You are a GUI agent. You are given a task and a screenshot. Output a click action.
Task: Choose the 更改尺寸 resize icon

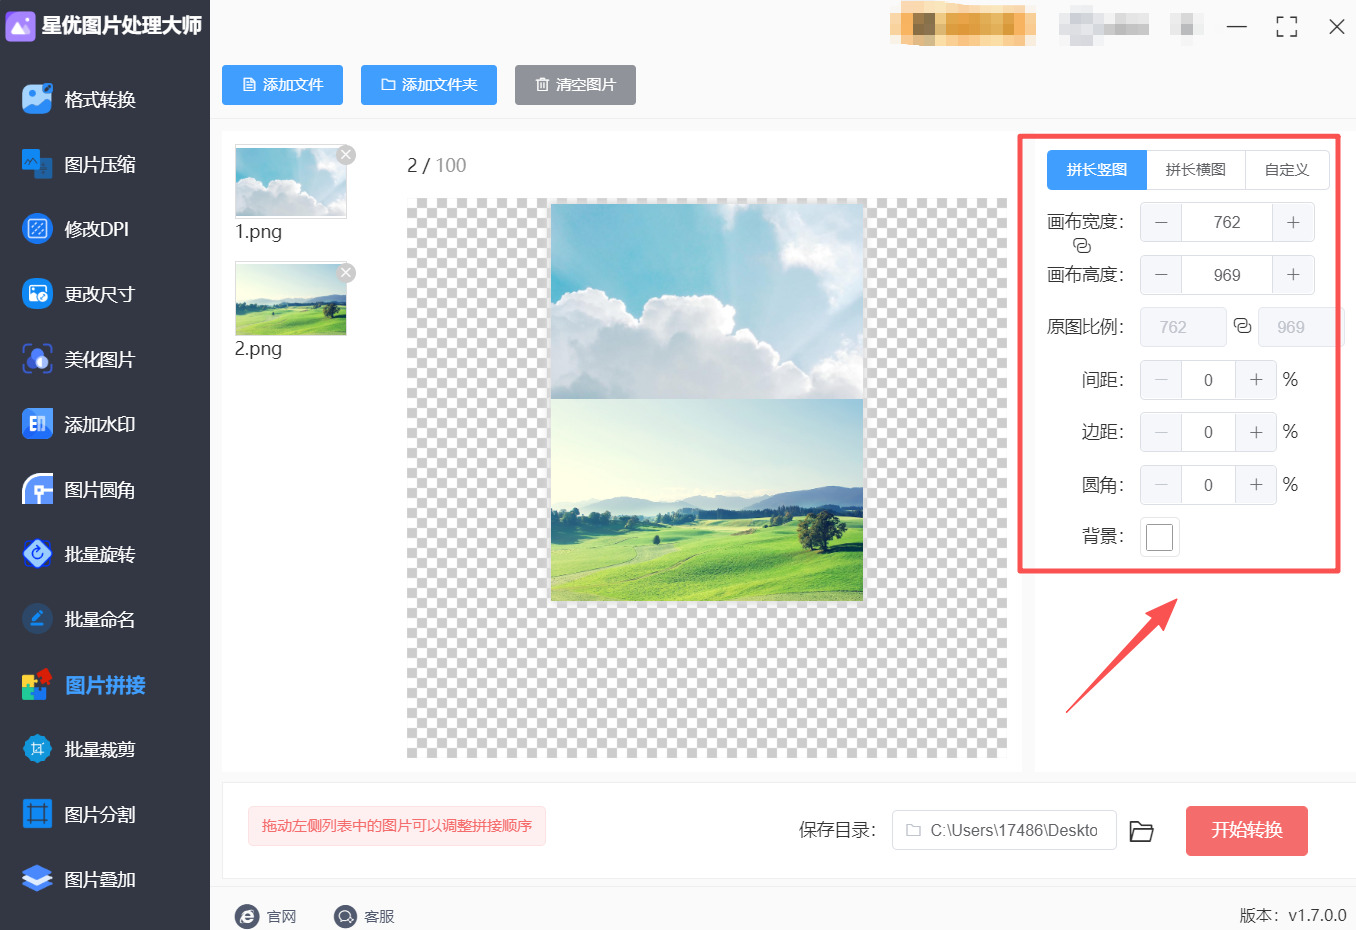(37, 294)
